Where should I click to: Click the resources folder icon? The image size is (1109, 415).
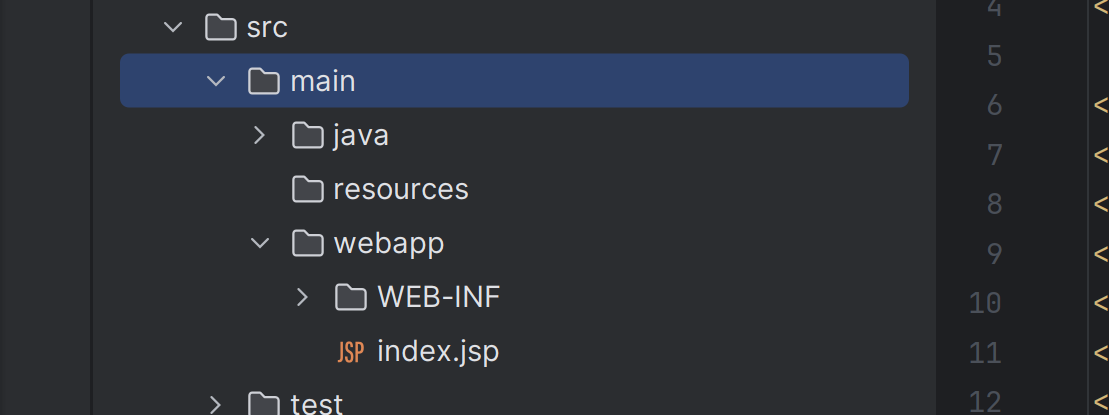308,189
